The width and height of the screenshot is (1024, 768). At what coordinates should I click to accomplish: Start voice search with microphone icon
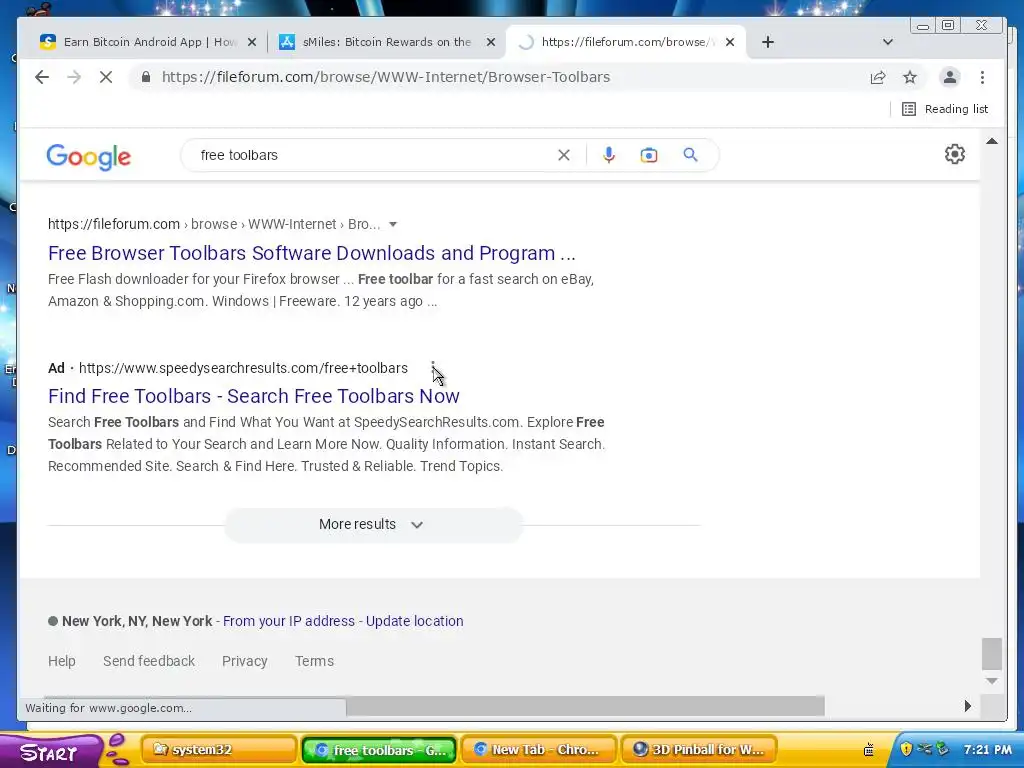(x=609, y=155)
